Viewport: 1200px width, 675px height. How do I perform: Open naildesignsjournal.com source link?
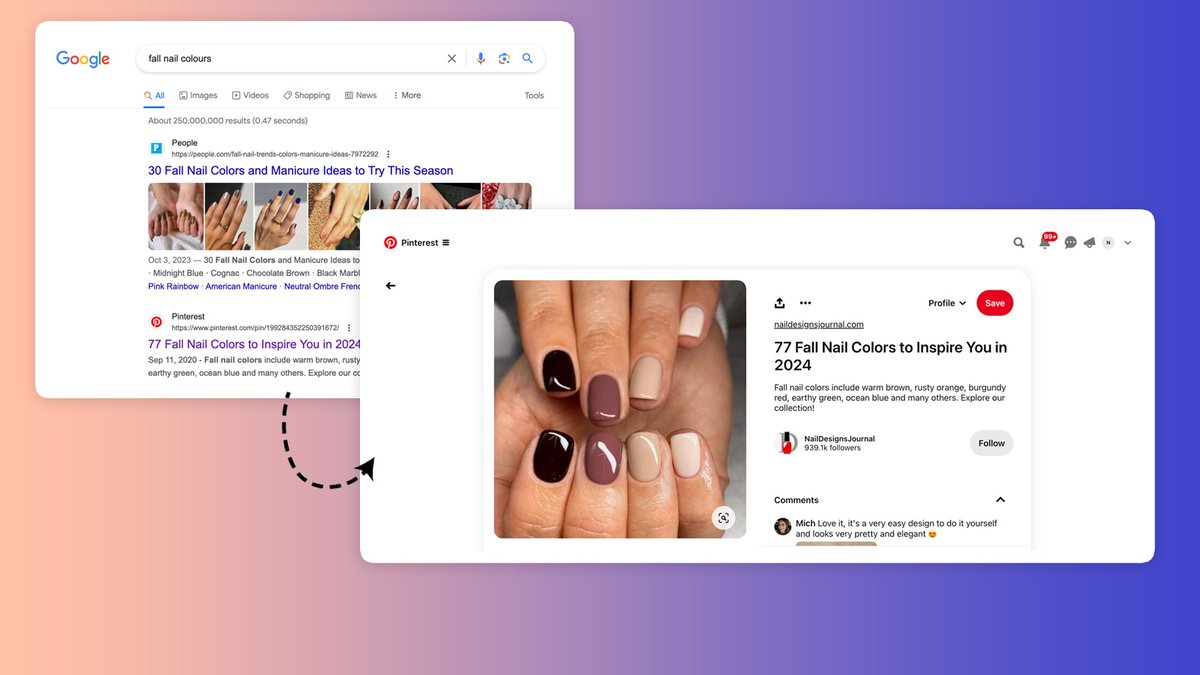click(819, 325)
